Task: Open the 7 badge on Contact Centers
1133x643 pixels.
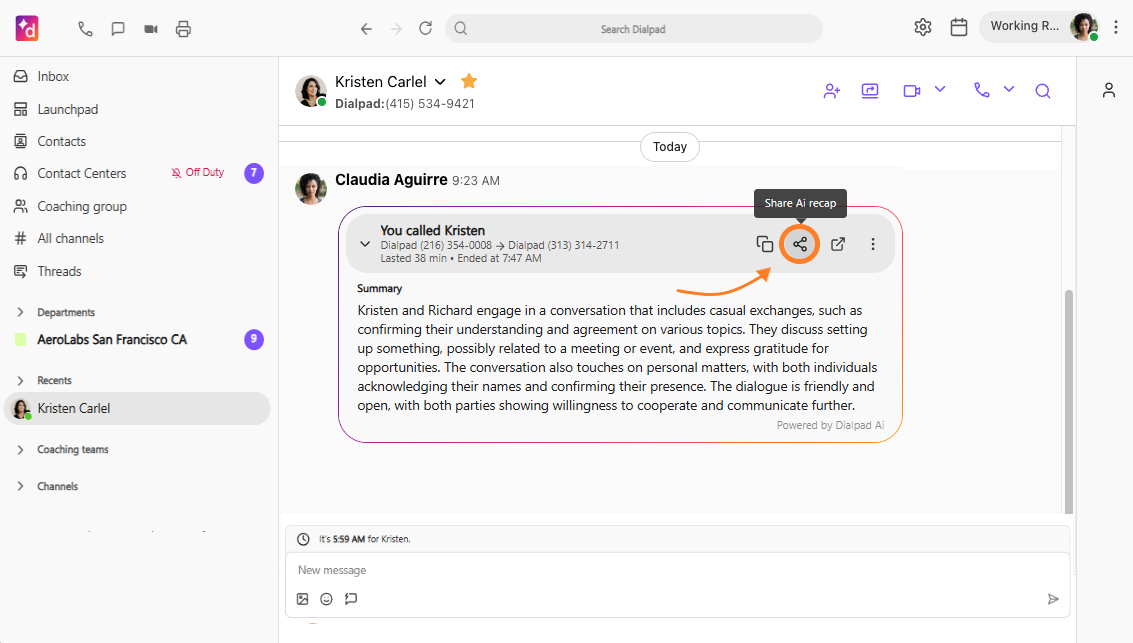Action: (254, 173)
